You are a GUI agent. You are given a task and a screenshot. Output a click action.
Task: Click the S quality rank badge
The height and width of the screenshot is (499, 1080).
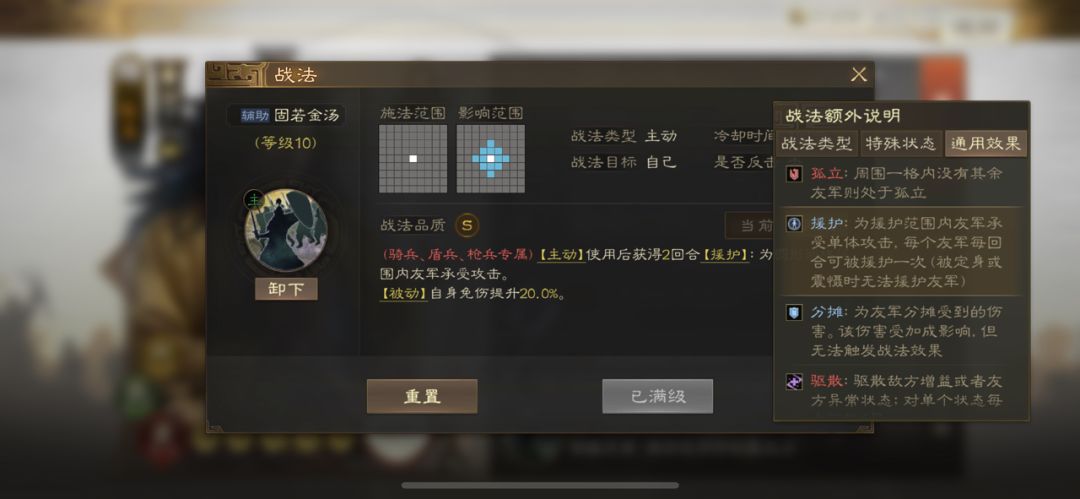click(467, 225)
